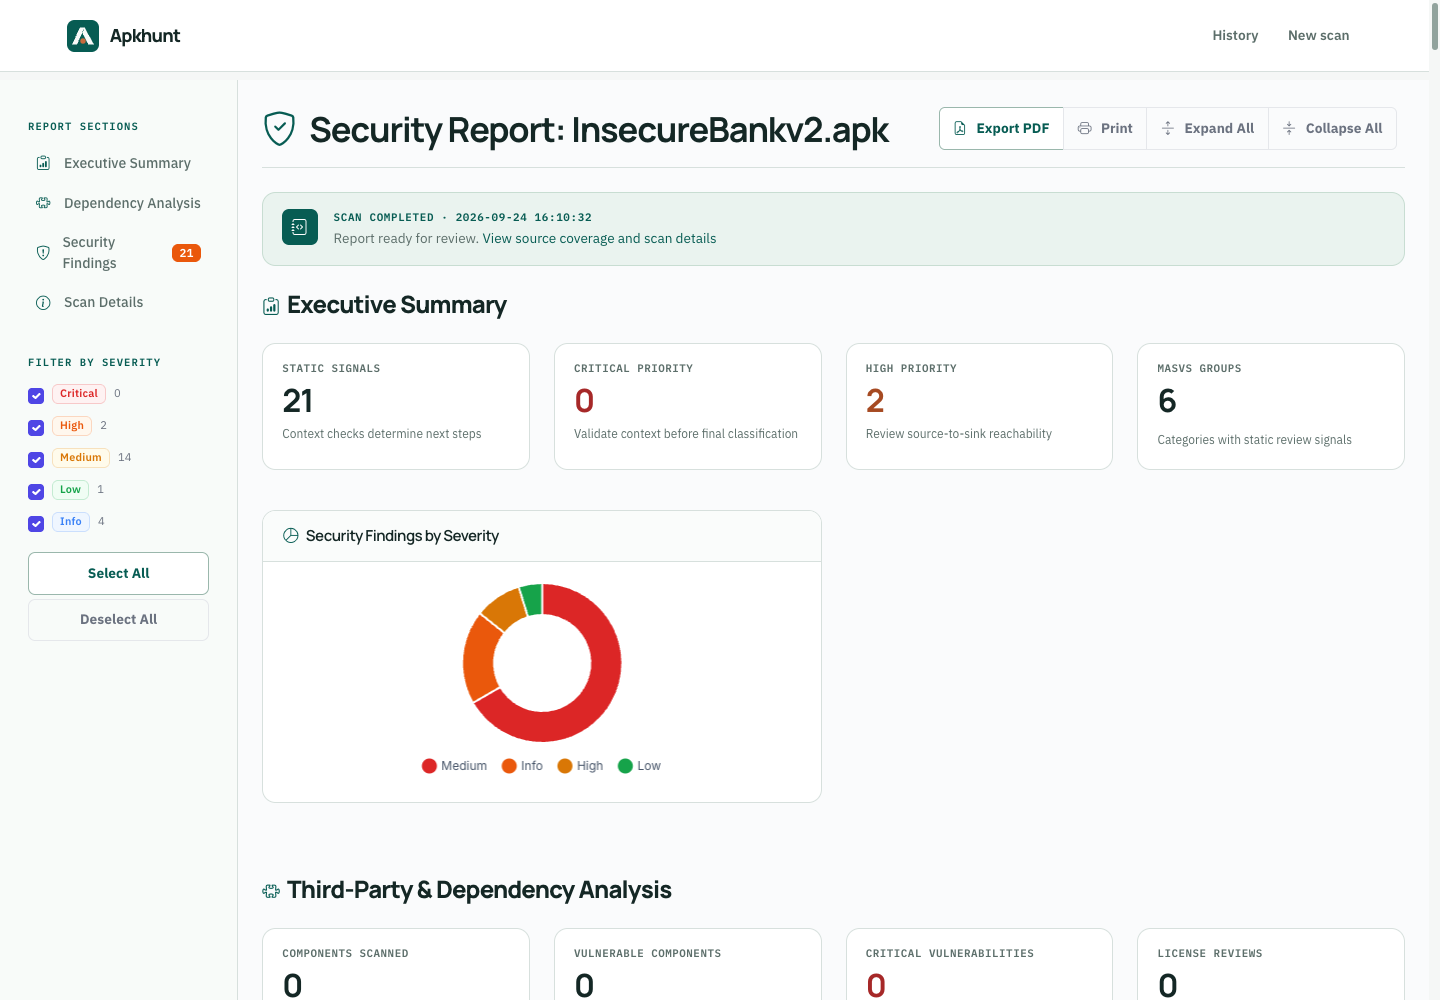Click the Scan Details info icon

[43, 303]
